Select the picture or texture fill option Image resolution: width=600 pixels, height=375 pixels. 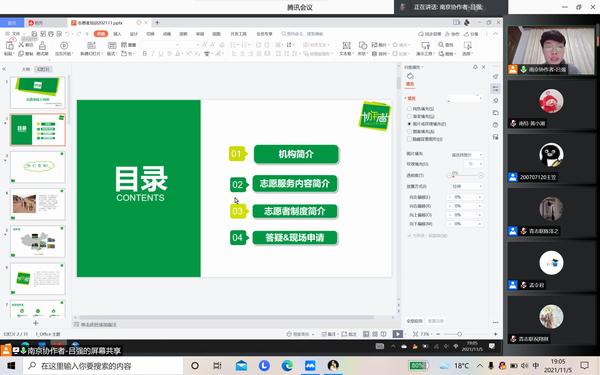[409, 124]
